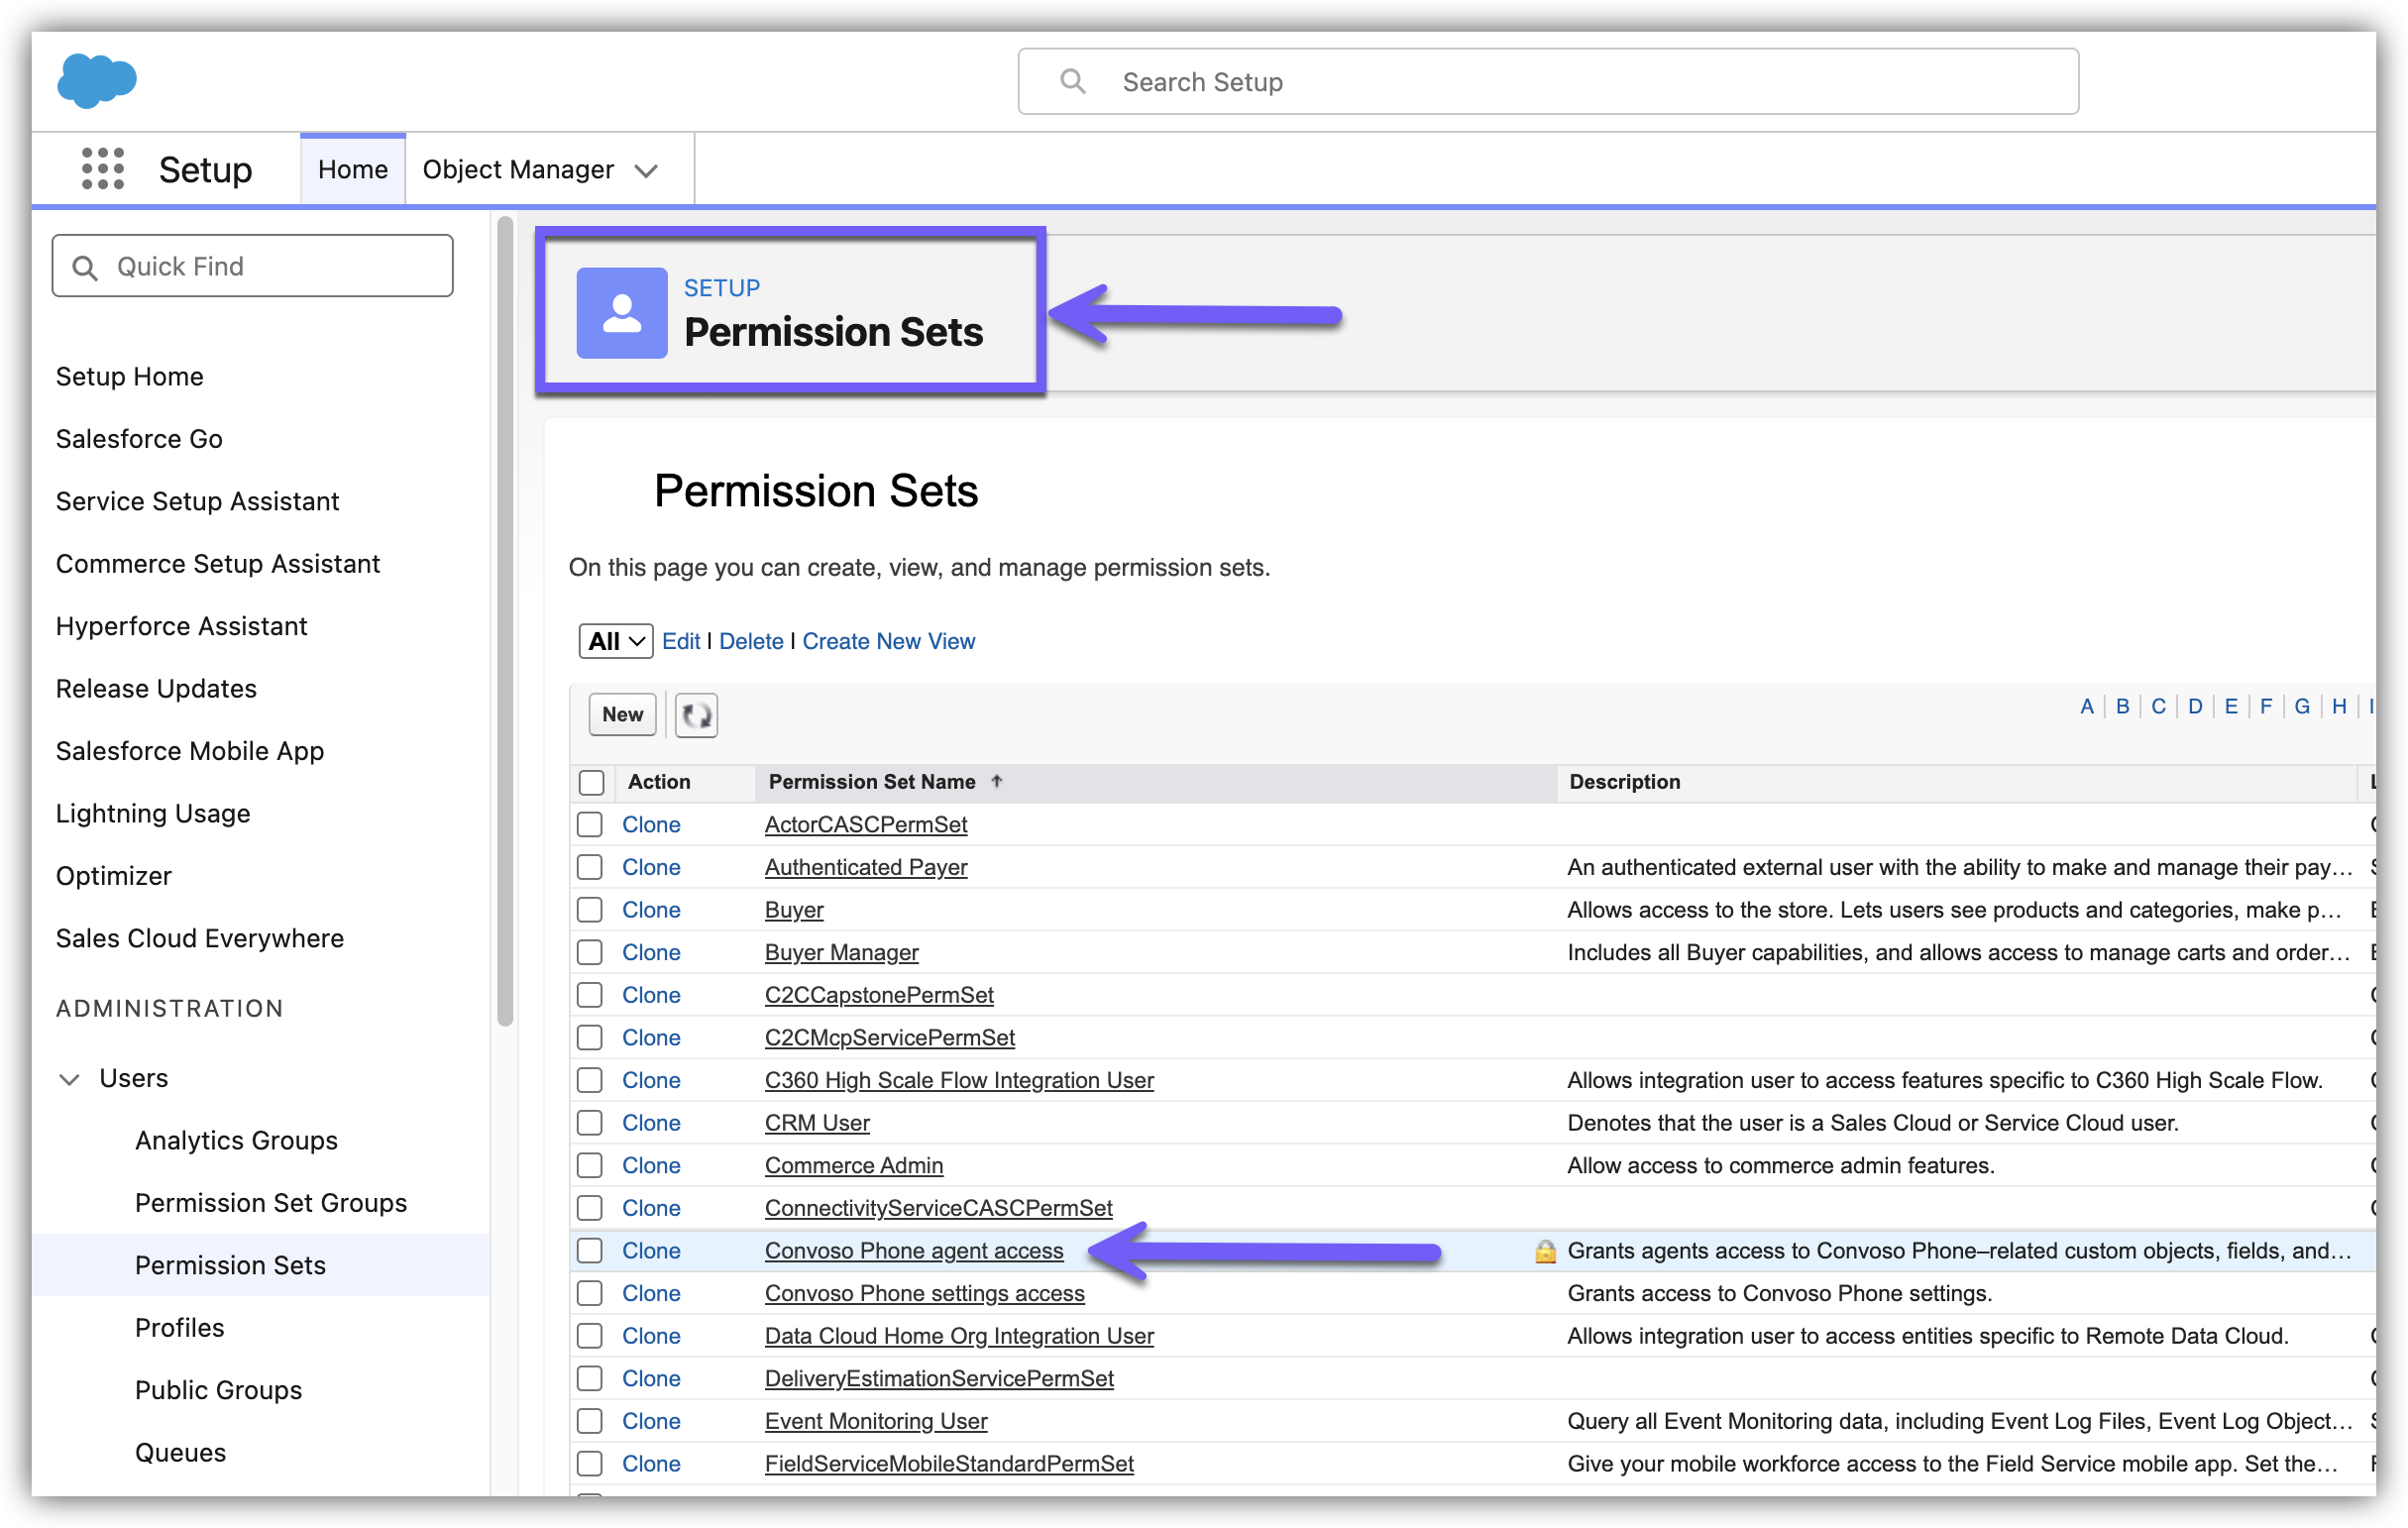Check the select-all header checkbox
2408x1528 pixels.
tap(591, 782)
